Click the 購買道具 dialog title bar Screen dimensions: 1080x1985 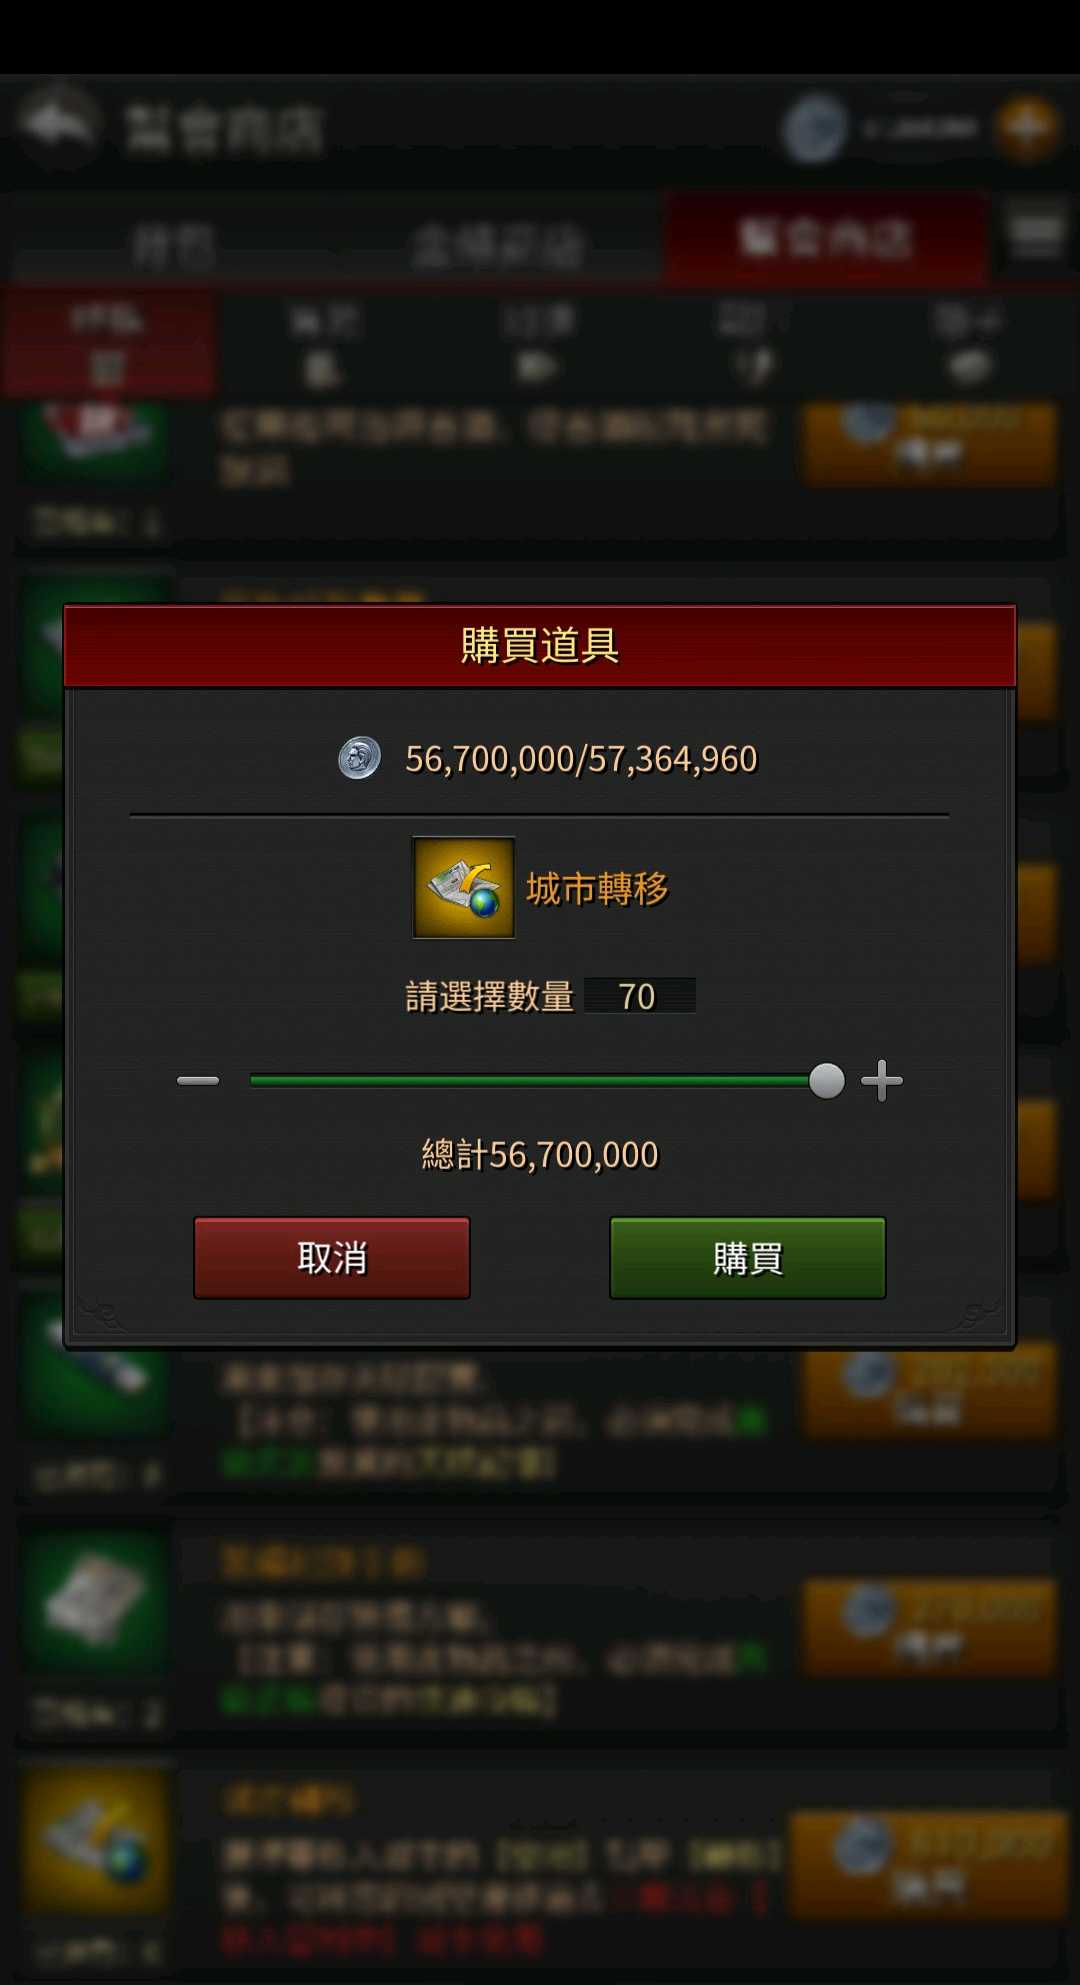[x=540, y=646]
